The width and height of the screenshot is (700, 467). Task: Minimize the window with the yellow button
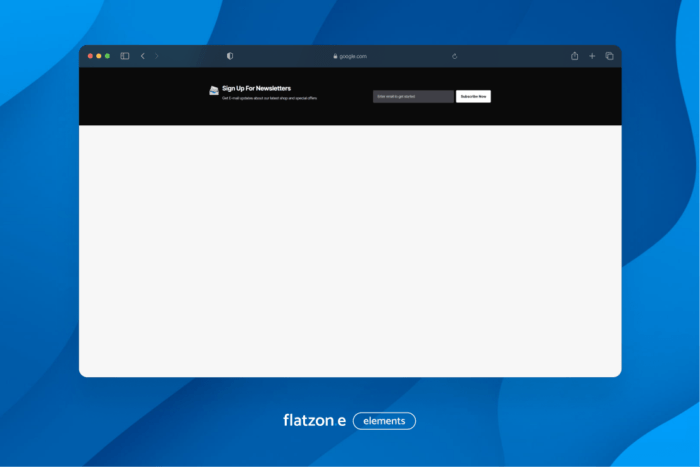99,56
